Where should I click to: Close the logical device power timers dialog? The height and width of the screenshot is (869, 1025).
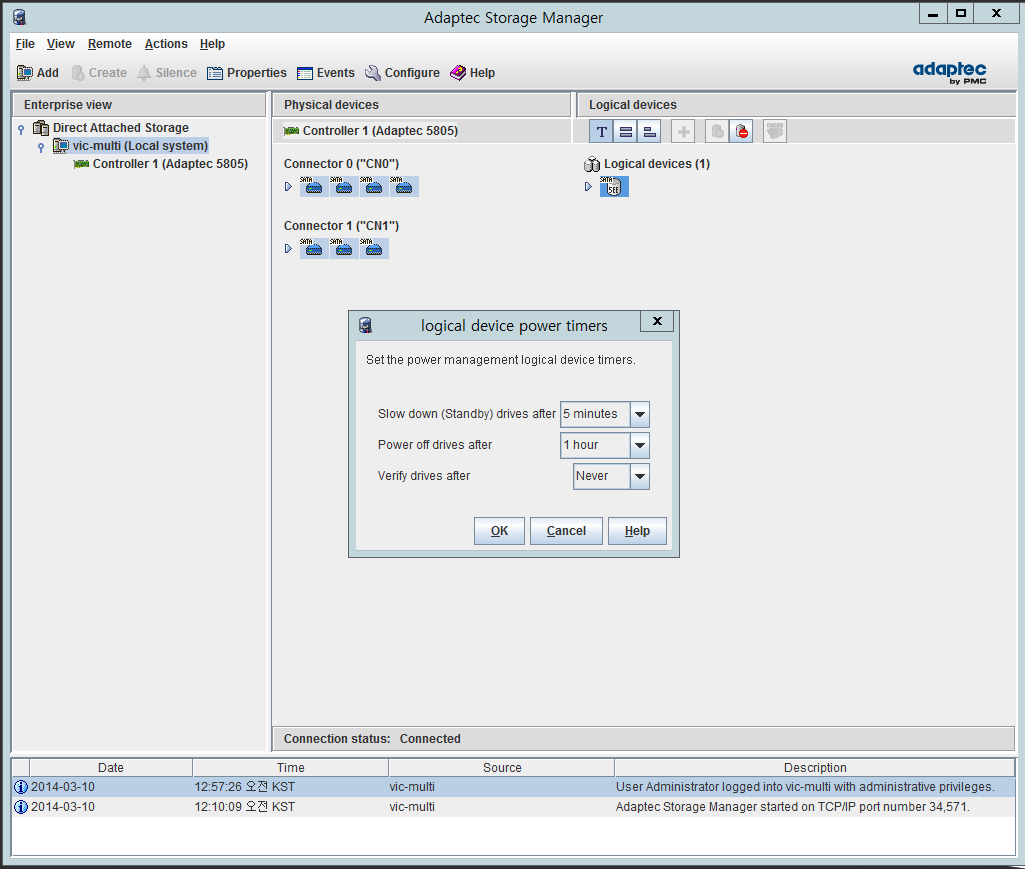coord(657,321)
